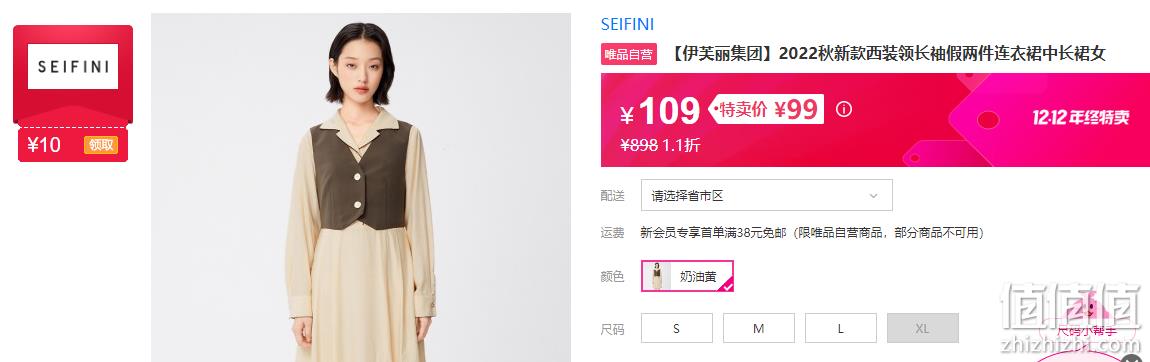
Task: Click the crossed-out ¥898 original price
Action: (x=639, y=145)
